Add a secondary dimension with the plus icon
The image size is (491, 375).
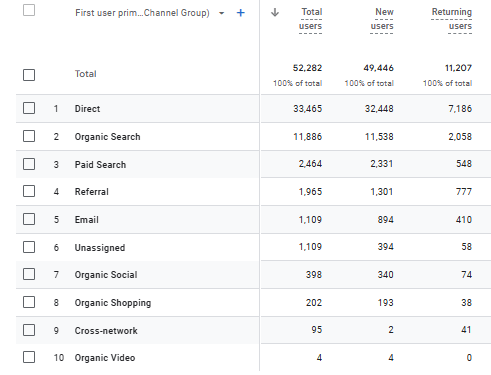[x=240, y=13]
